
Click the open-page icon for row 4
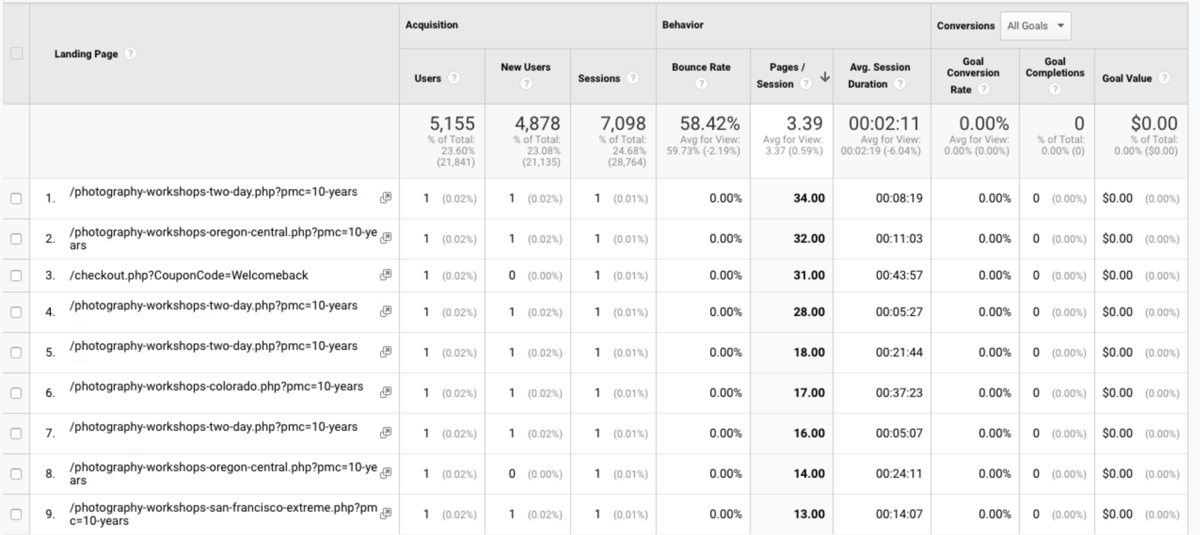coord(385,312)
